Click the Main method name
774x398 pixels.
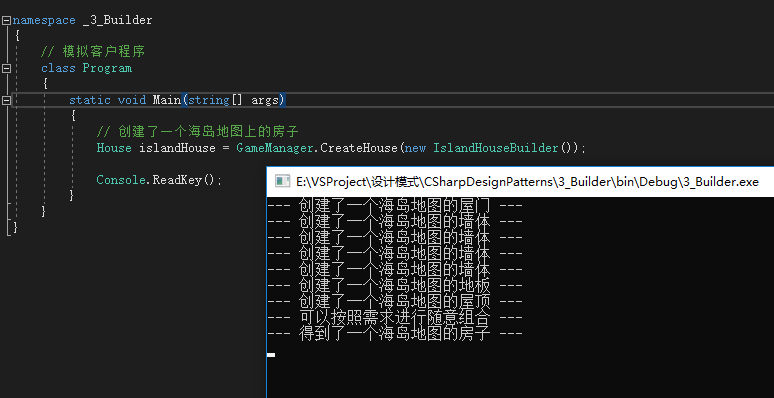click(x=167, y=100)
